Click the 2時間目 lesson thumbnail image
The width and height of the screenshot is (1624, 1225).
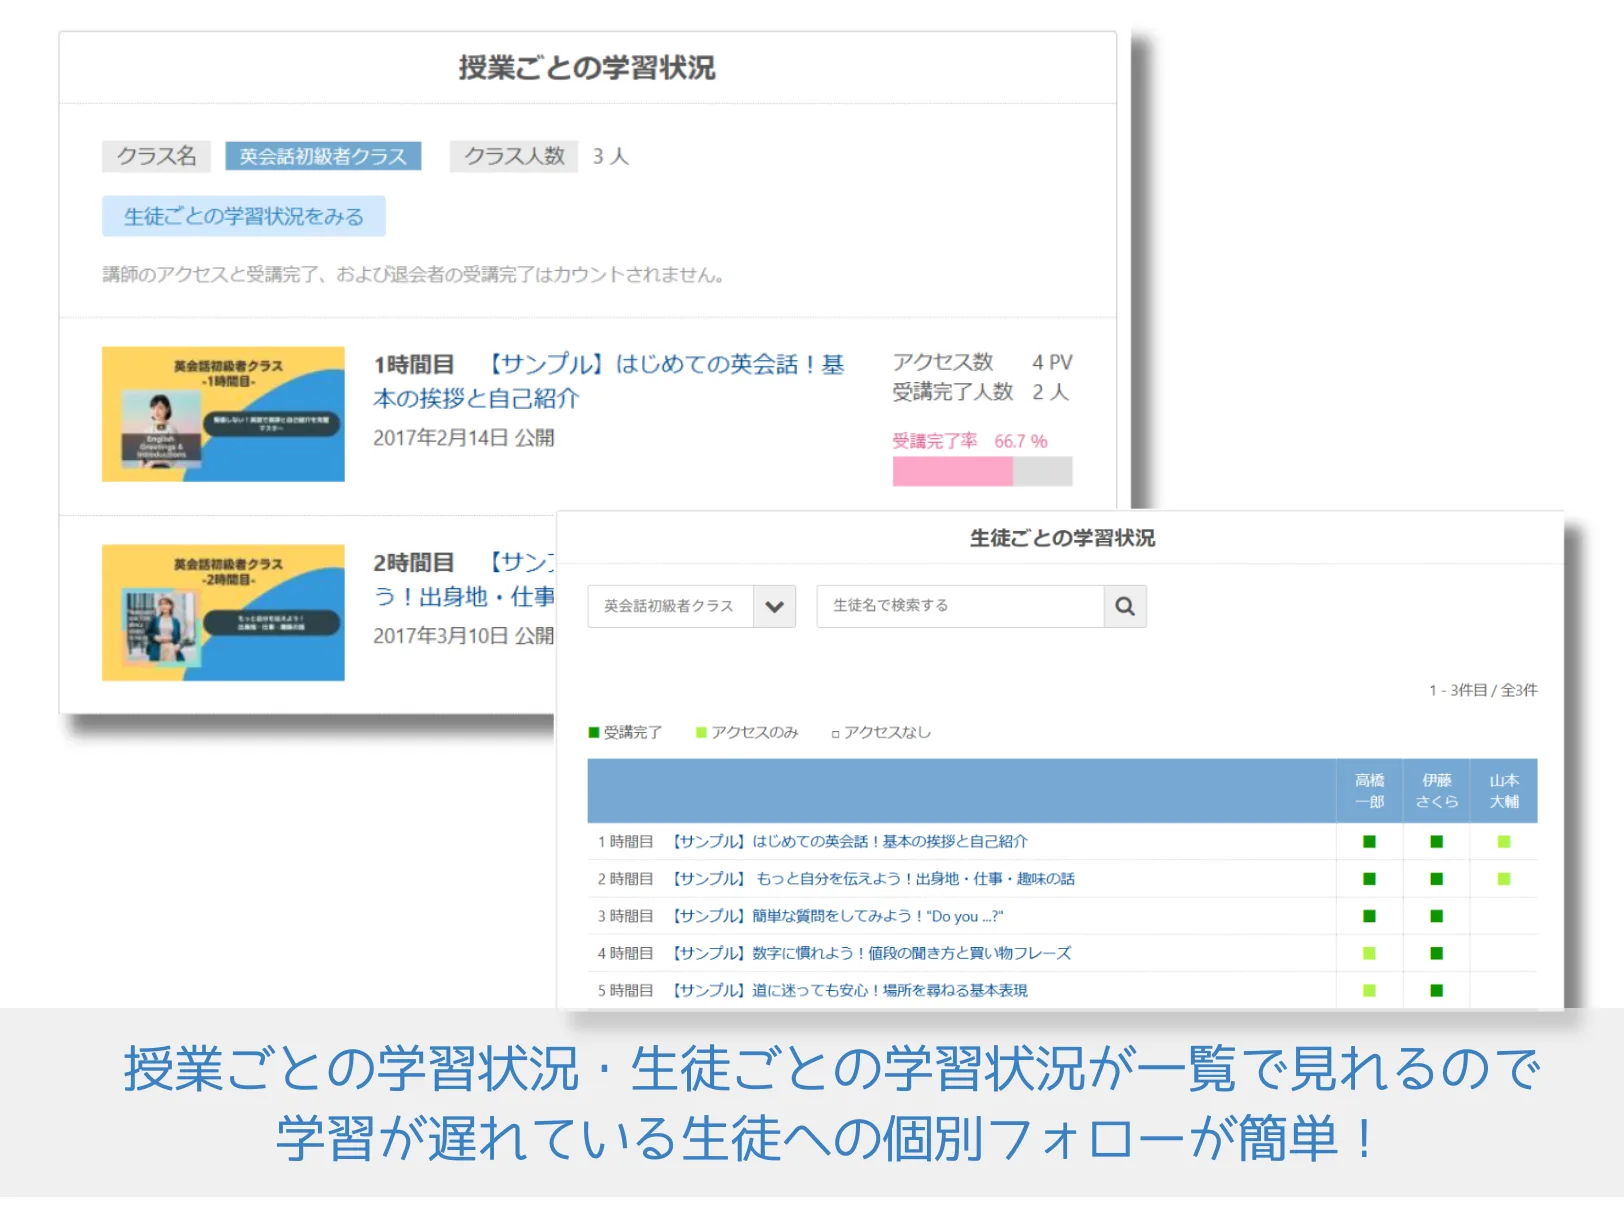coord(223,612)
